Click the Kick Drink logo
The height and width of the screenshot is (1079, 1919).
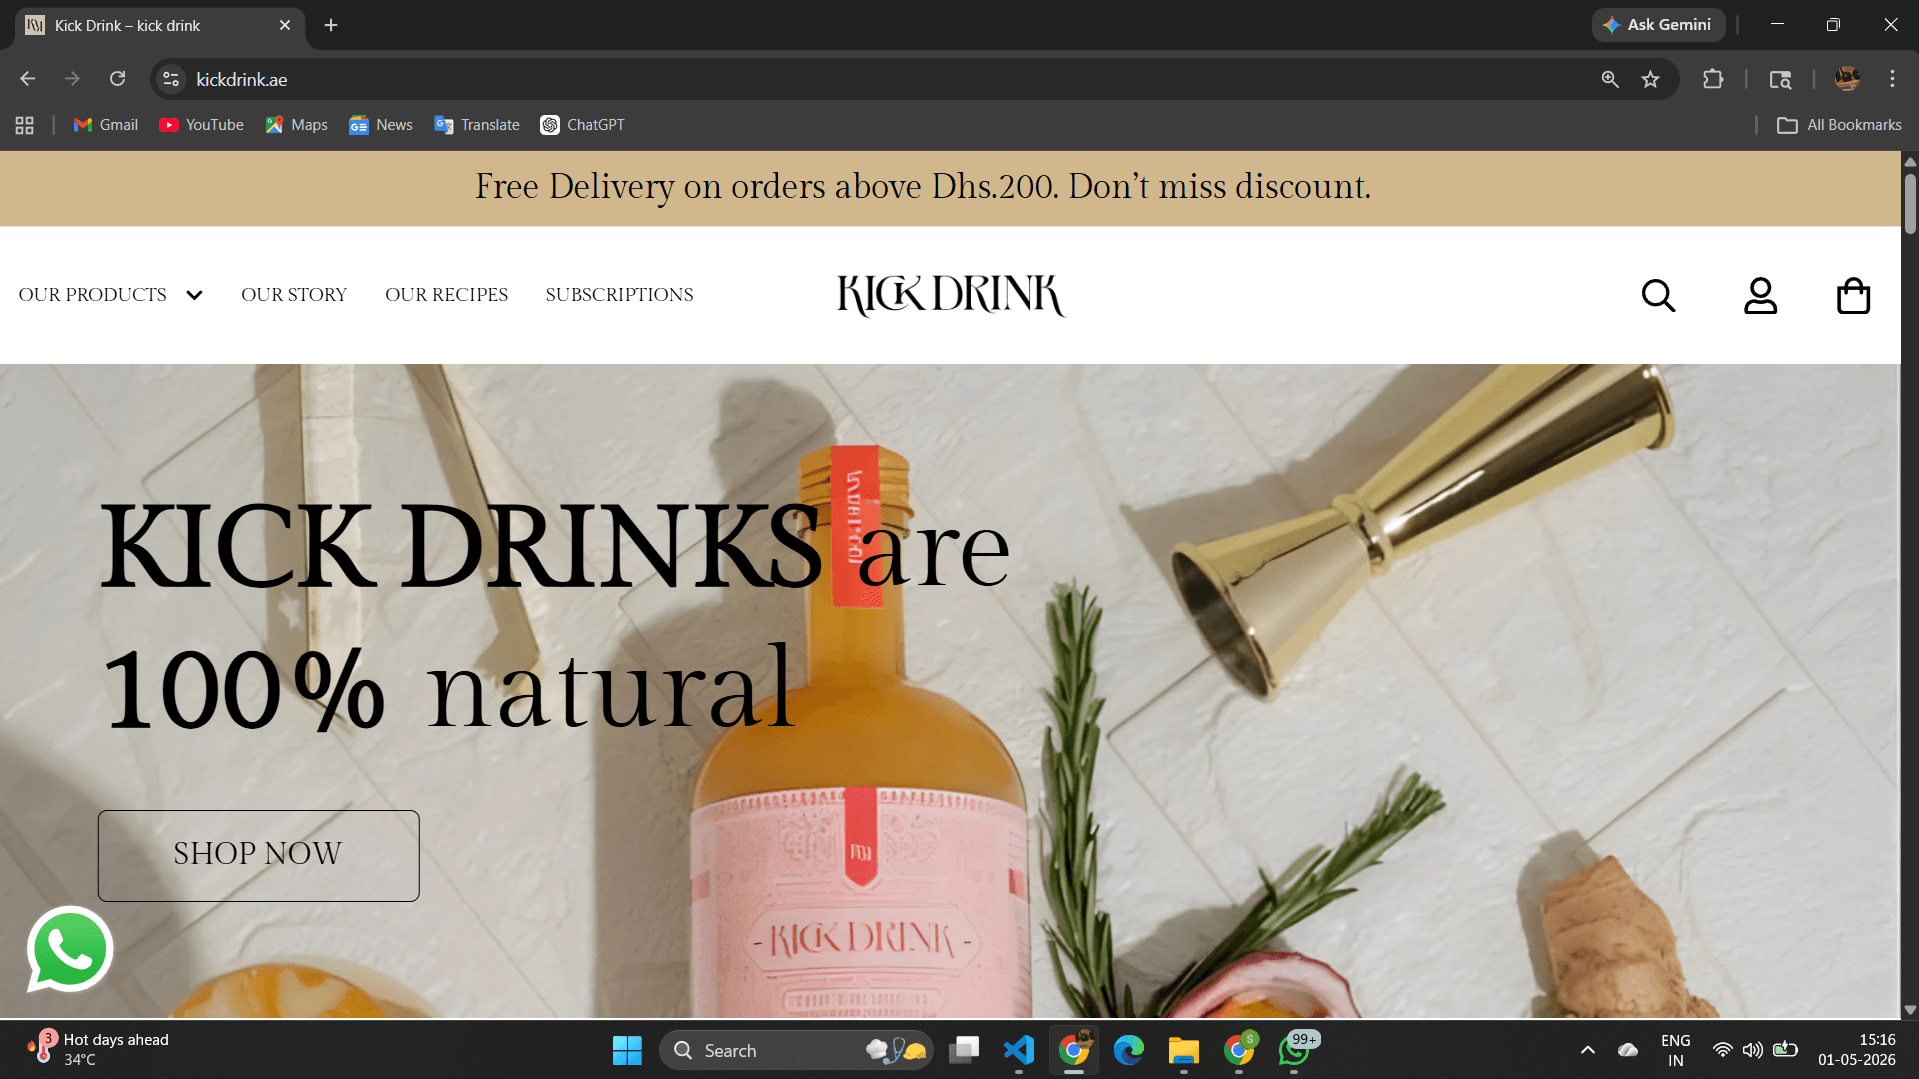(951, 295)
